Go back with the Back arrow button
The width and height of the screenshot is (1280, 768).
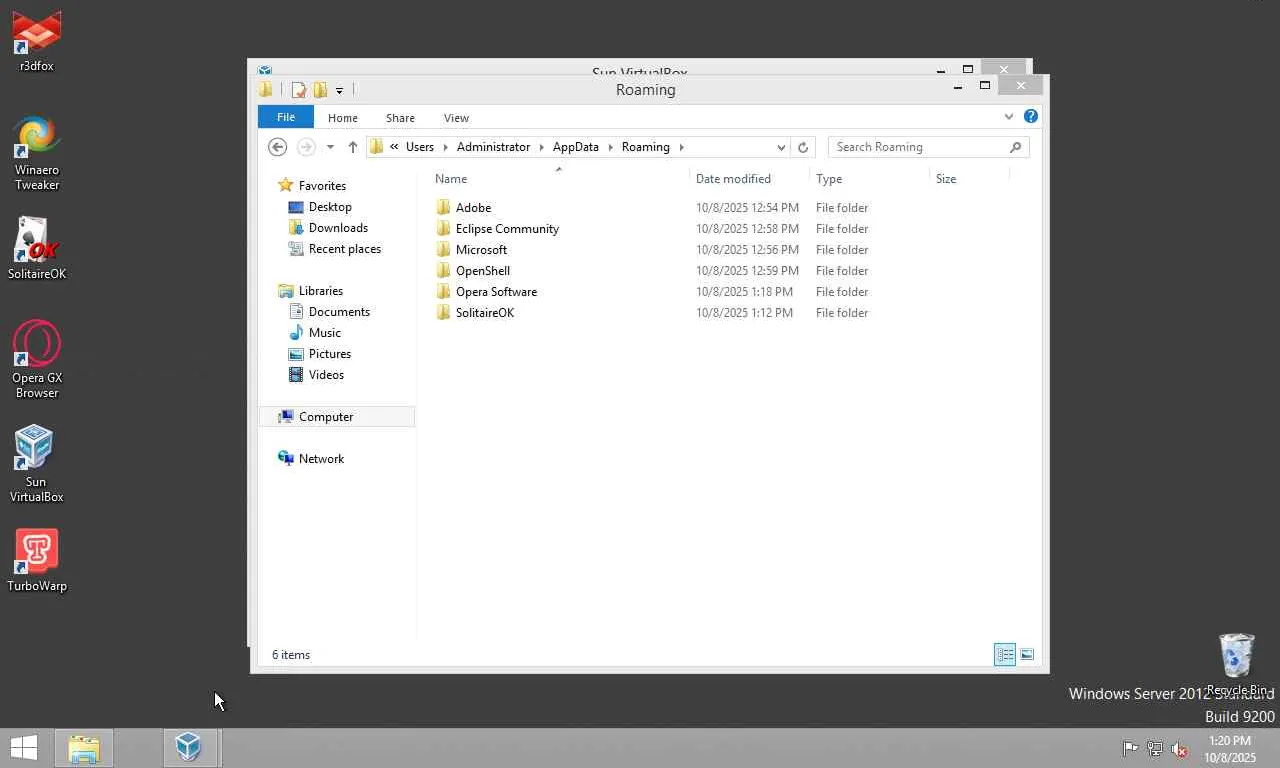pos(278,147)
